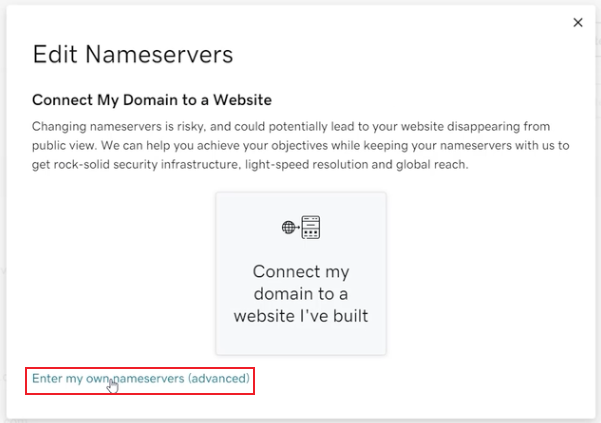The width and height of the screenshot is (601, 423).
Task: Close the Edit Nameservers dialog
Action: tap(578, 23)
